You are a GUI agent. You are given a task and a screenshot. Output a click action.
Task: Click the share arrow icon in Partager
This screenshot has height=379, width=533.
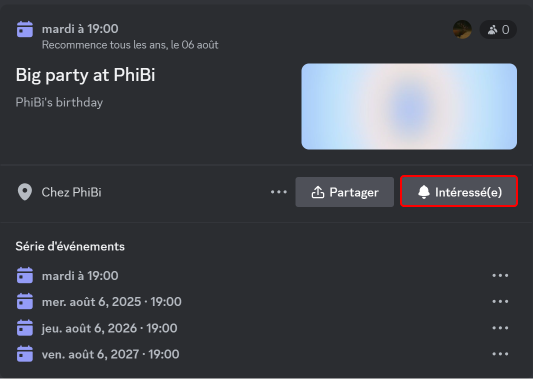point(317,192)
